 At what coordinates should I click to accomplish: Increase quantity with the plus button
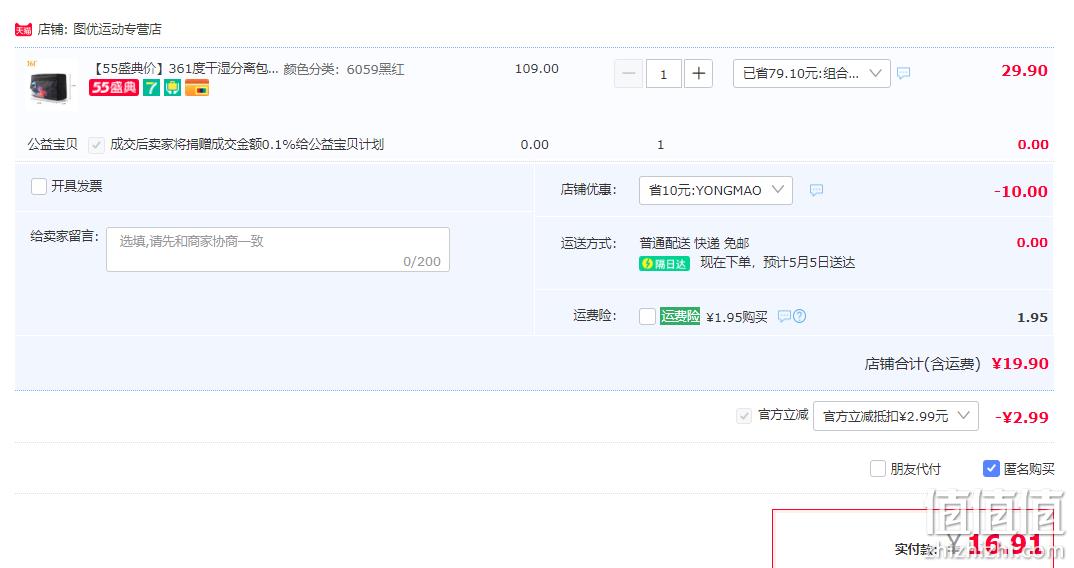(698, 74)
